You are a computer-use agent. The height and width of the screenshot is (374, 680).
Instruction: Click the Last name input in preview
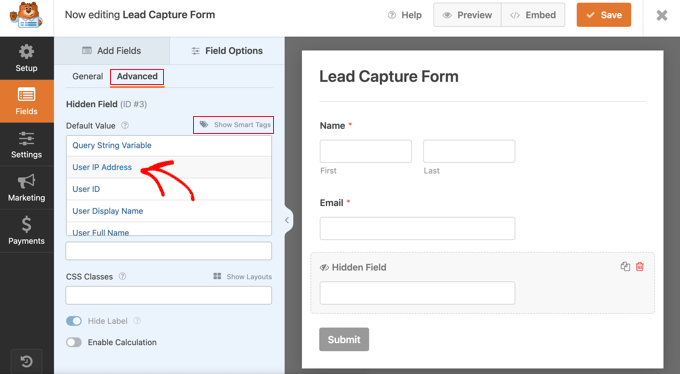tap(469, 151)
